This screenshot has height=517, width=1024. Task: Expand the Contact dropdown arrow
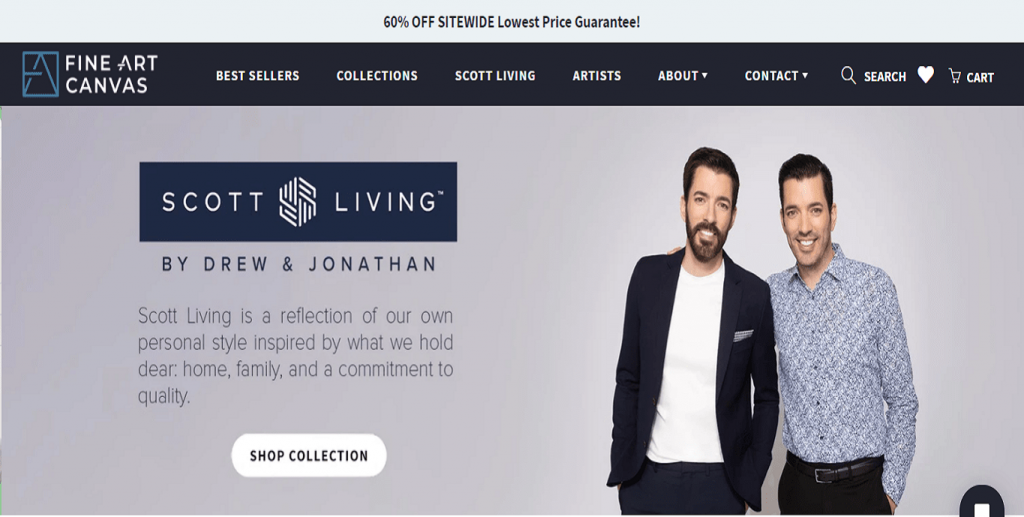[805, 76]
